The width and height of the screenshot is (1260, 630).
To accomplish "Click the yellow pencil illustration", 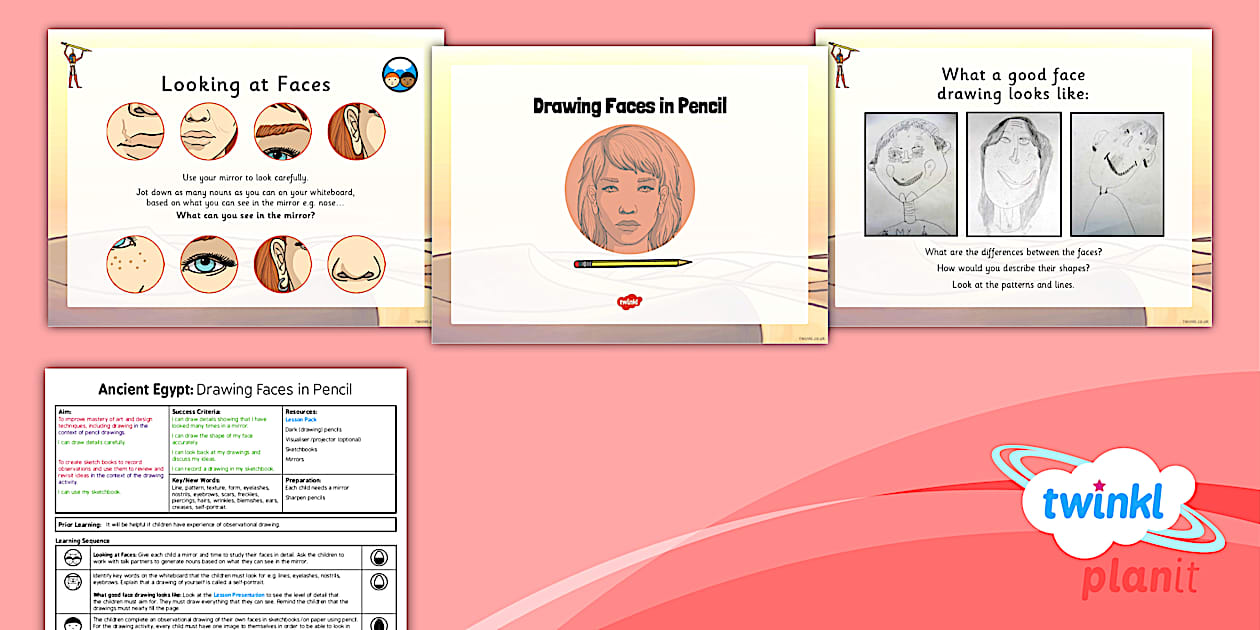I will pyautogui.click(x=632, y=264).
